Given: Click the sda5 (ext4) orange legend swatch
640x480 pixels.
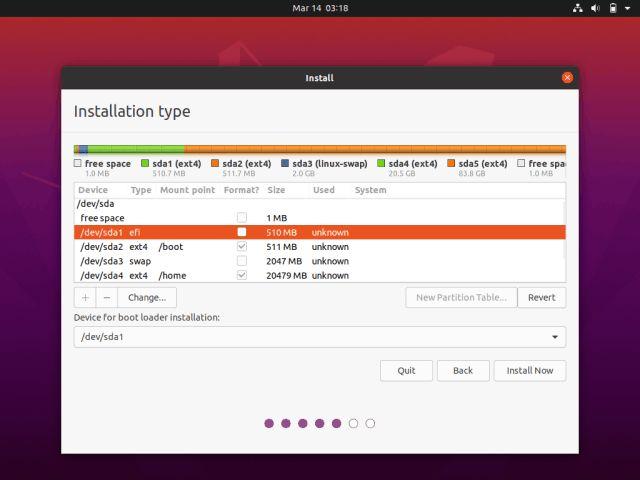Looking at the screenshot, I should coord(451,163).
